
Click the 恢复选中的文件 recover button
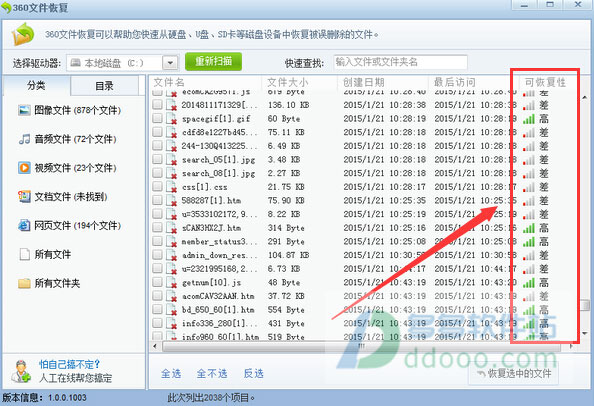coord(513,373)
